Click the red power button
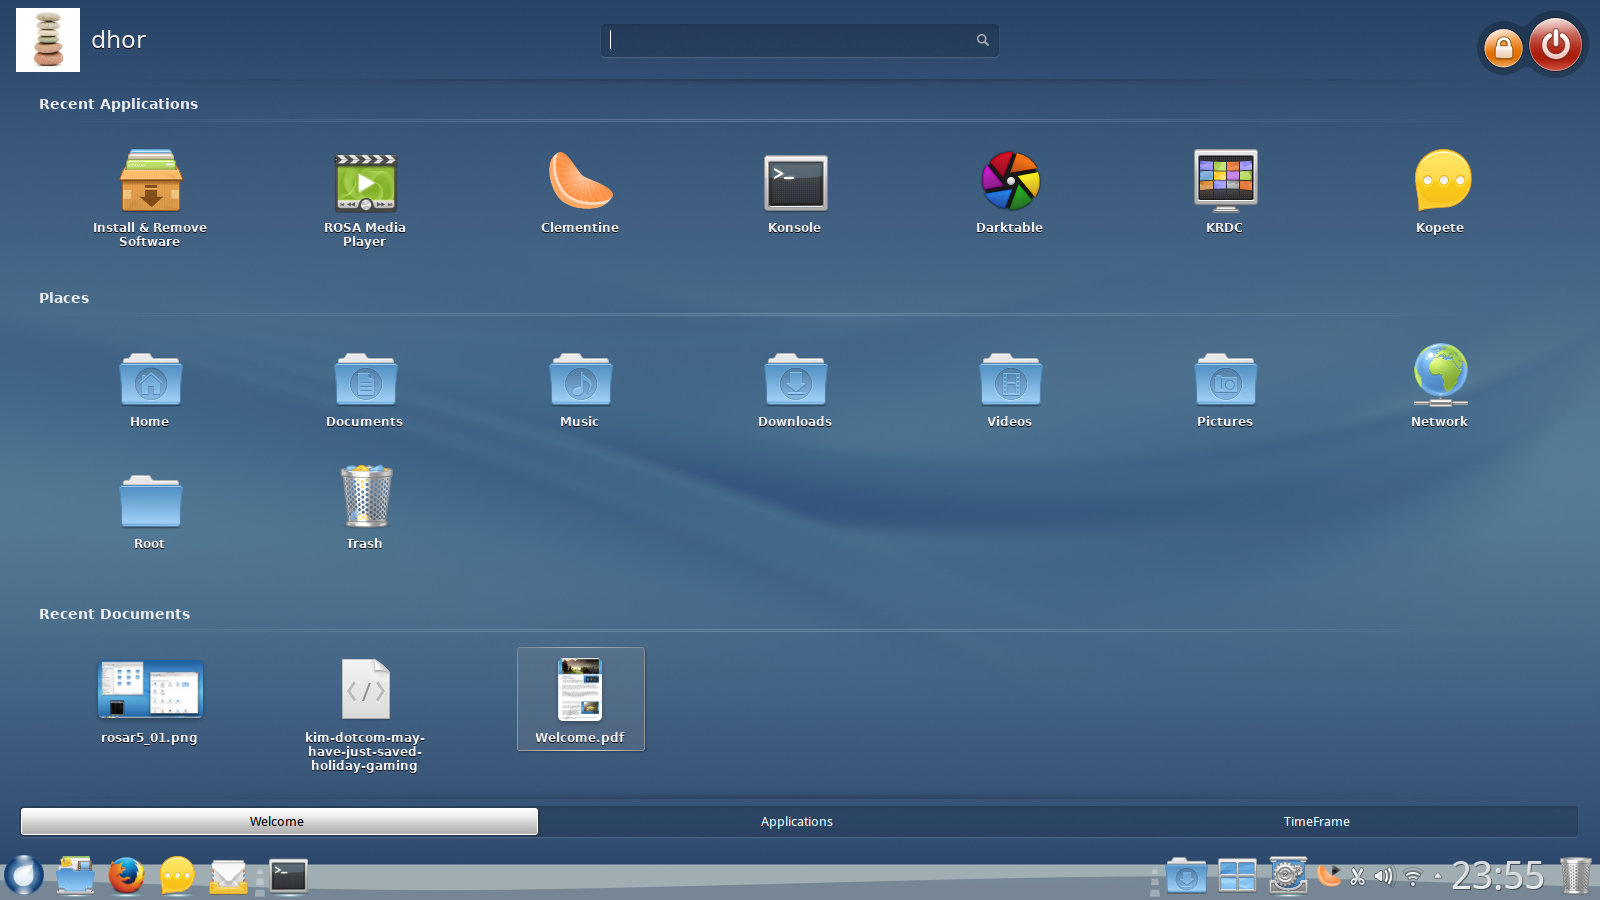The width and height of the screenshot is (1600, 900). (x=1556, y=44)
